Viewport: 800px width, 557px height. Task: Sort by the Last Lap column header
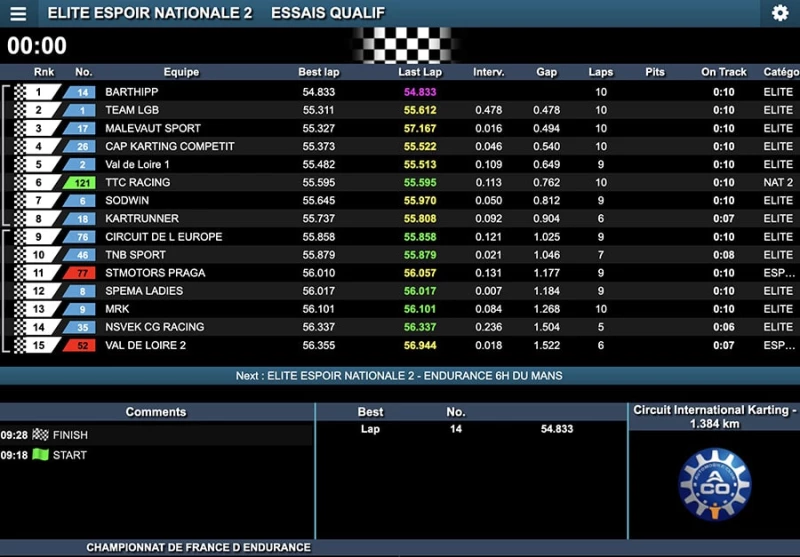point(420,72)
